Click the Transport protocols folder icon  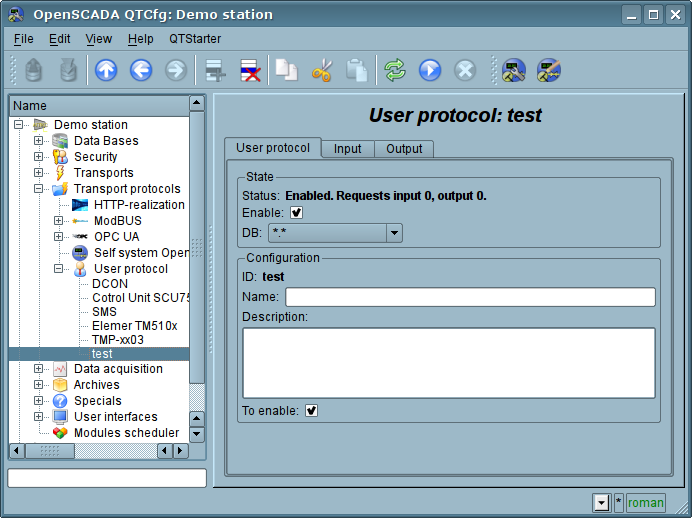tap(60, 189)
